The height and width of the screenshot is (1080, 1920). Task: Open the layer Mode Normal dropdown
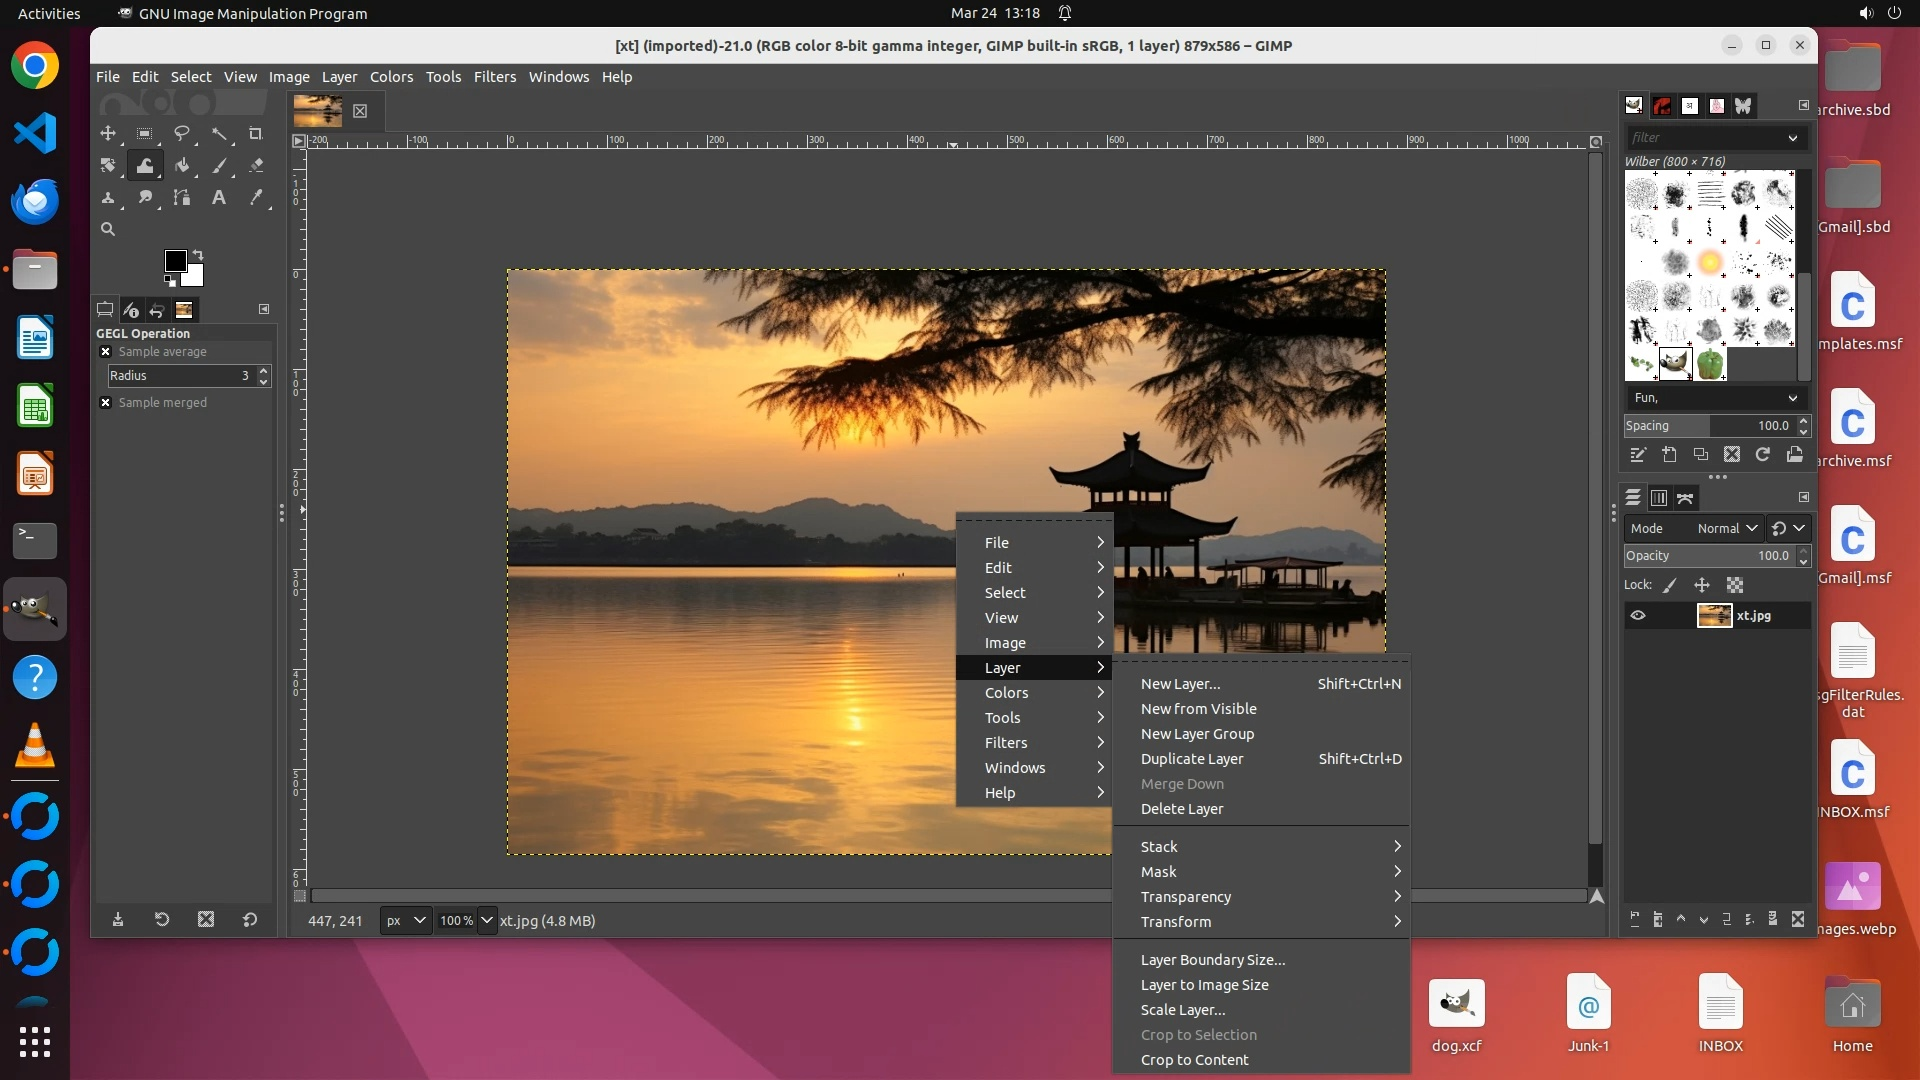point(1727,528)
